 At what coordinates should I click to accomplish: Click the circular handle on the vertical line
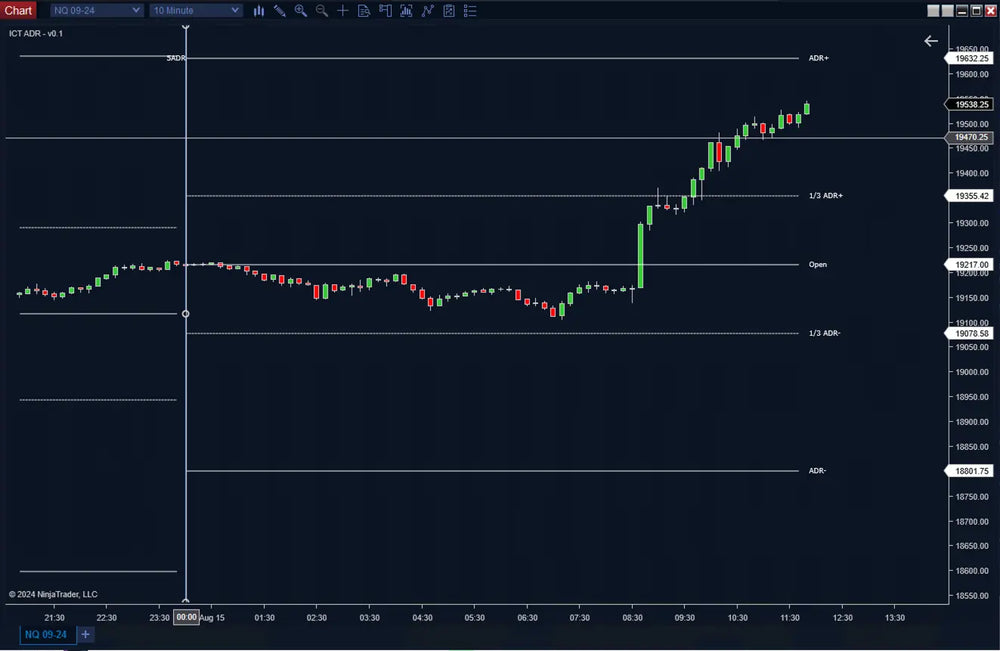[x=186, y=314]
